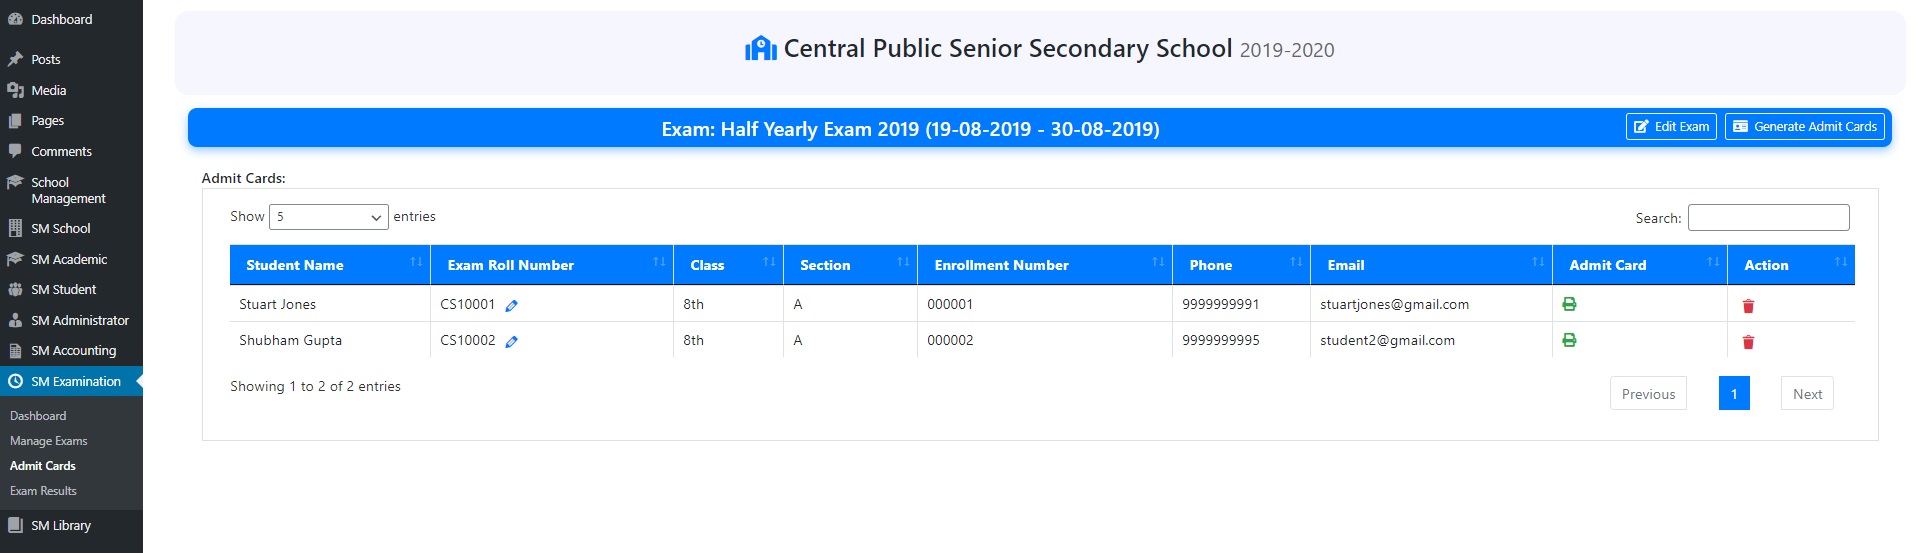Click the SM Accounting sidebar icon
This screenshot has height=553, width=1919.
coord(15,351)
